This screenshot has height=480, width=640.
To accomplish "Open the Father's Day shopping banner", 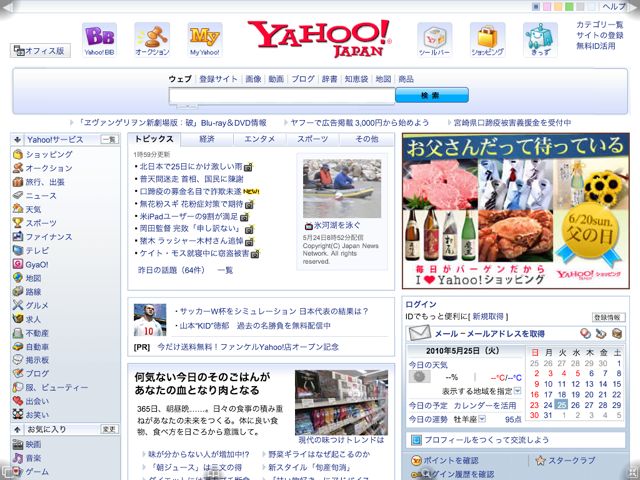I will (516, 211).
